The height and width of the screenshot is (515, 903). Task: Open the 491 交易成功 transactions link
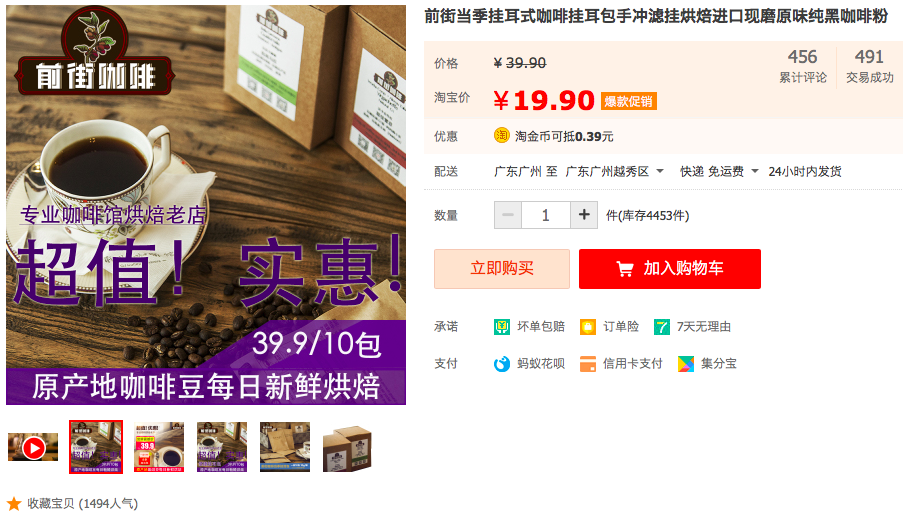[x=869, y=66]
